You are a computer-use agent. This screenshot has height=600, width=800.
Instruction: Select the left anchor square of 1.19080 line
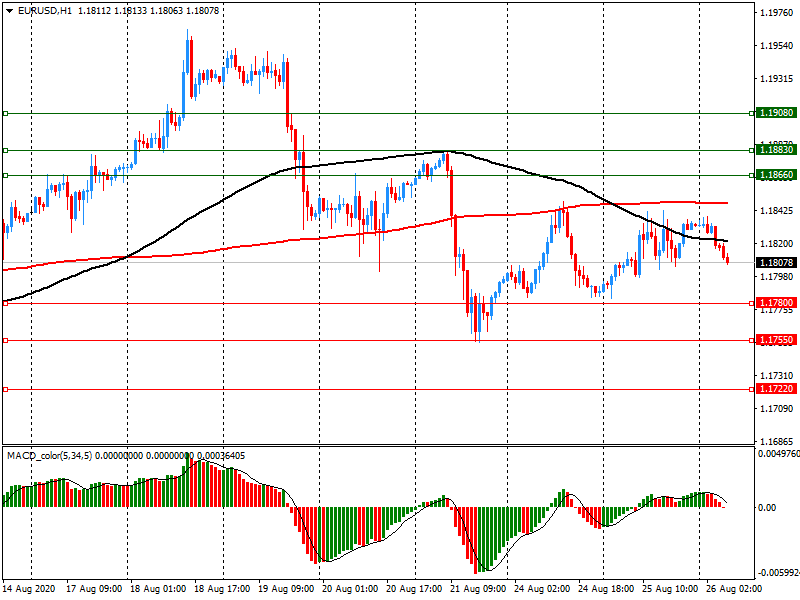(6, 113)
